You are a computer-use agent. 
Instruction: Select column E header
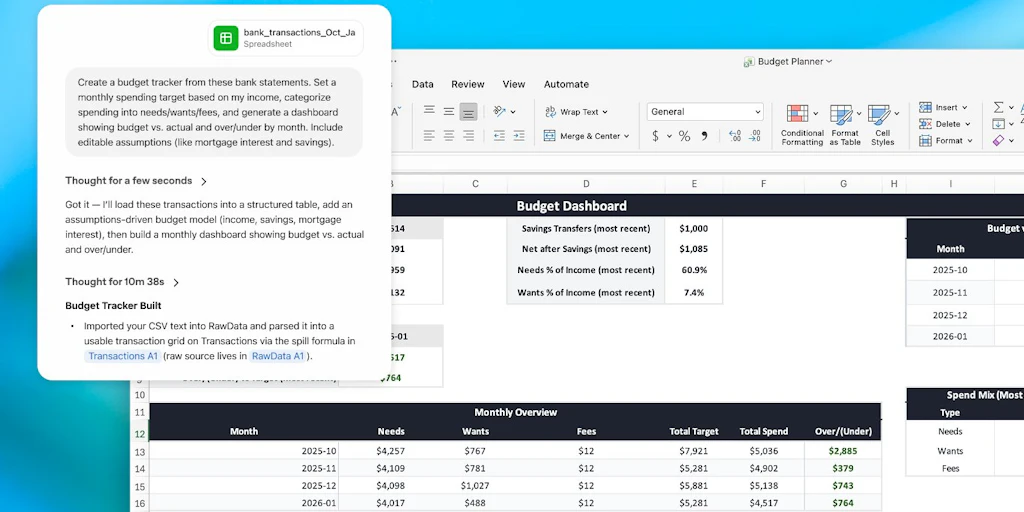[x=694, y=184]
